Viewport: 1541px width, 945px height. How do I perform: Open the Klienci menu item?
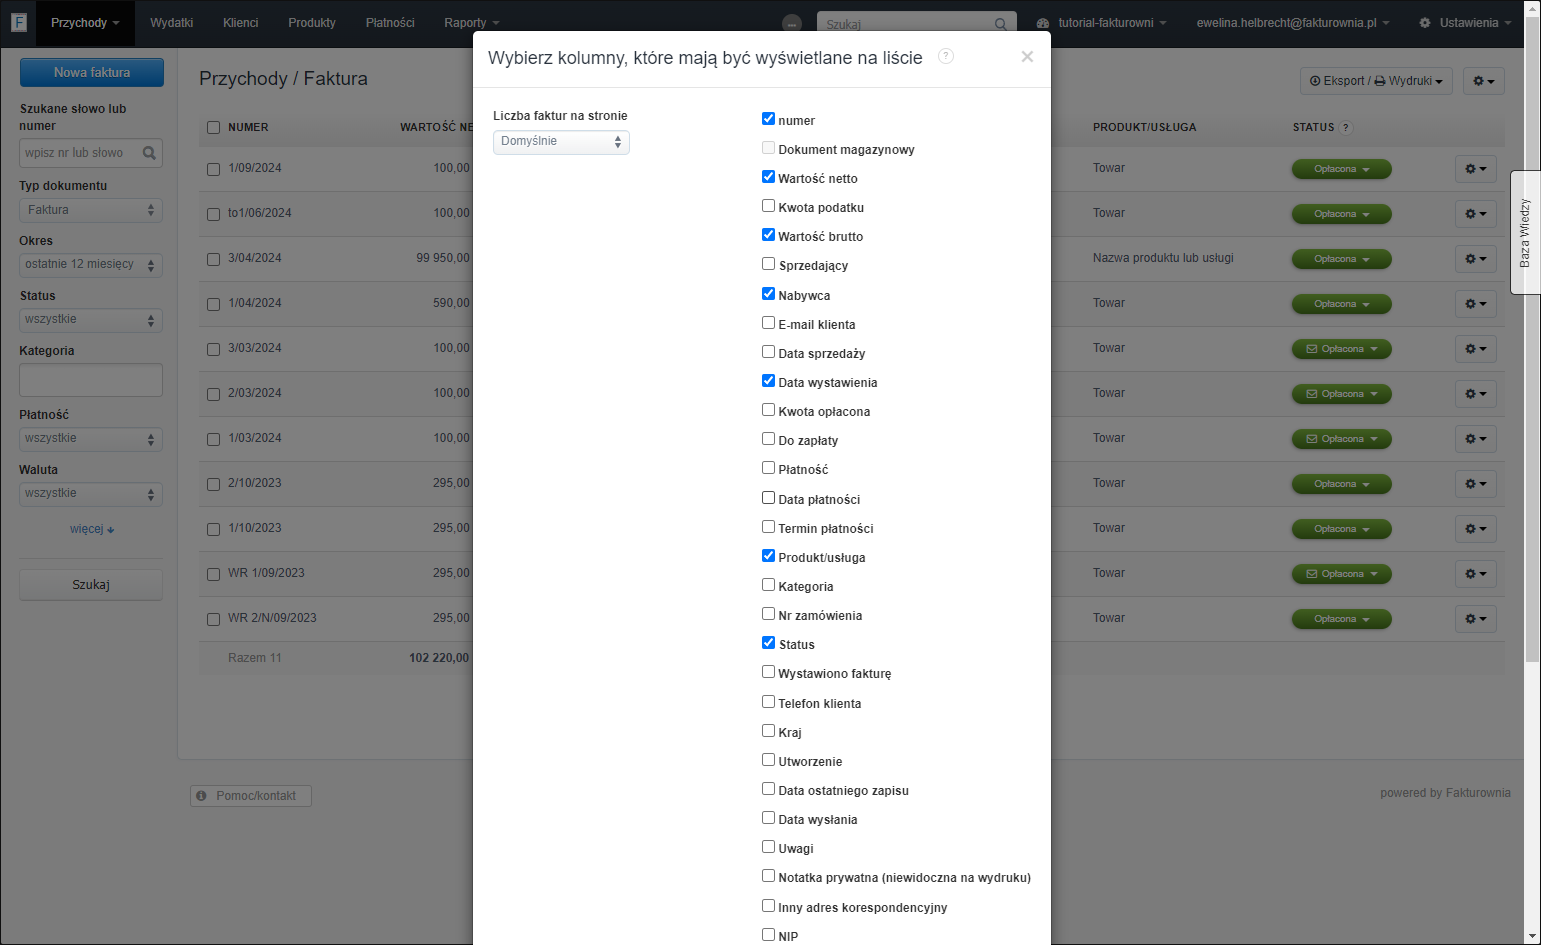click(240, 23)
